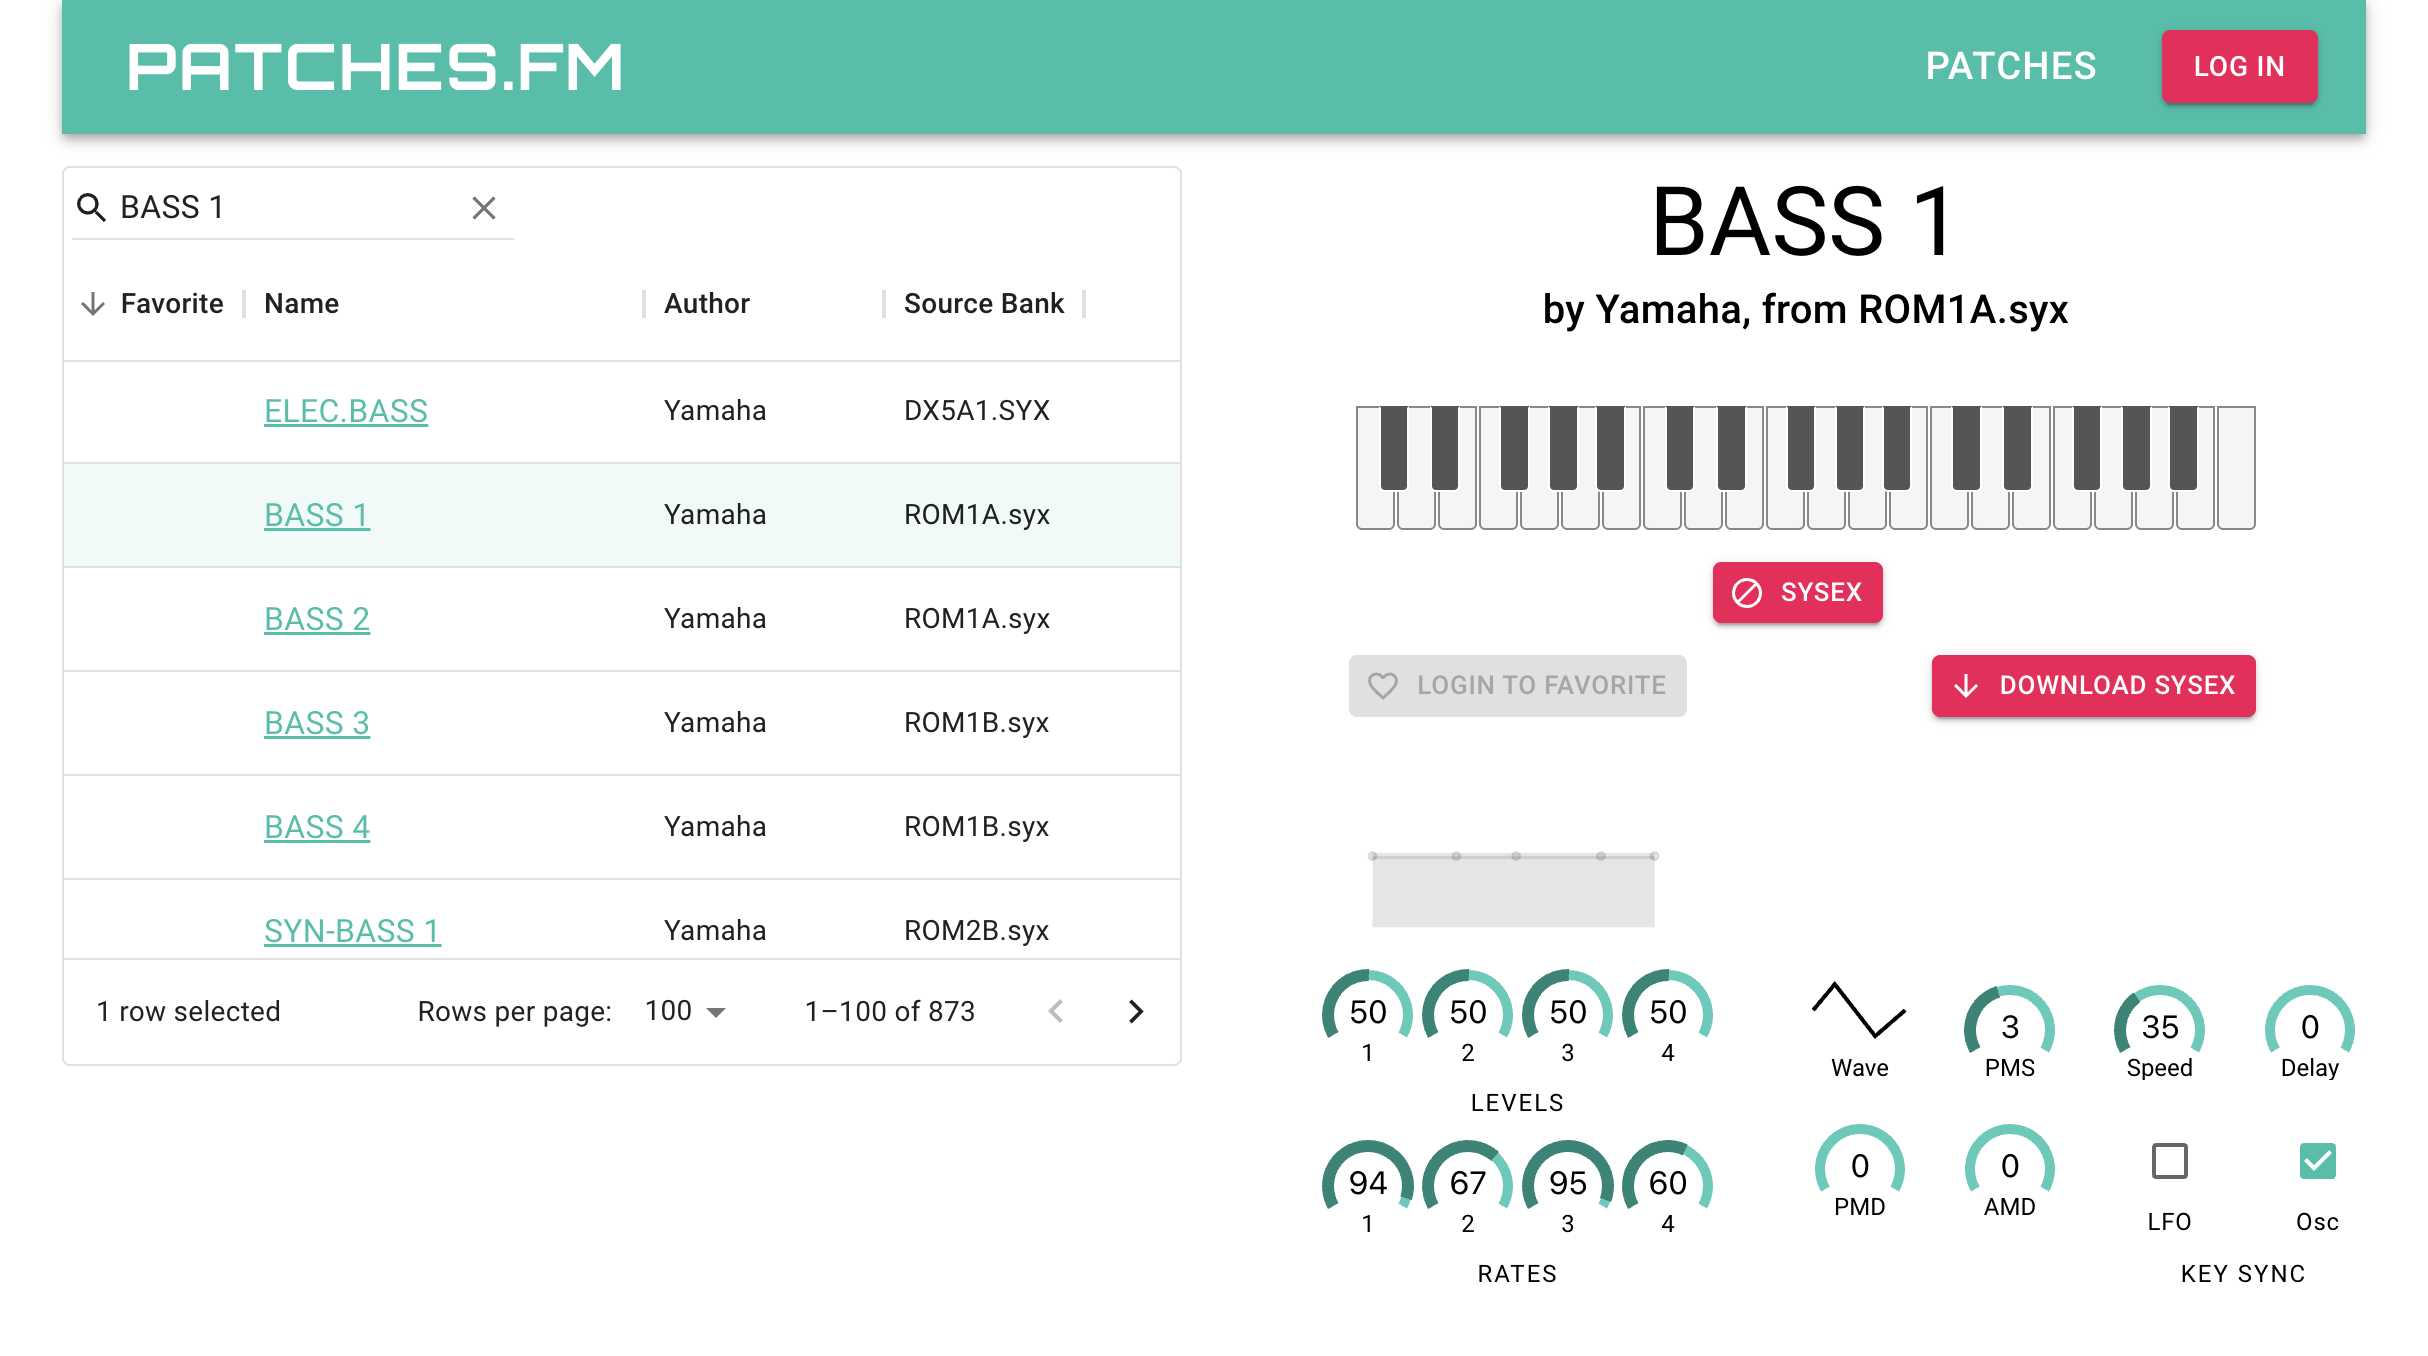Click the Favorite column sort arrow

click(x=93, y=304)
